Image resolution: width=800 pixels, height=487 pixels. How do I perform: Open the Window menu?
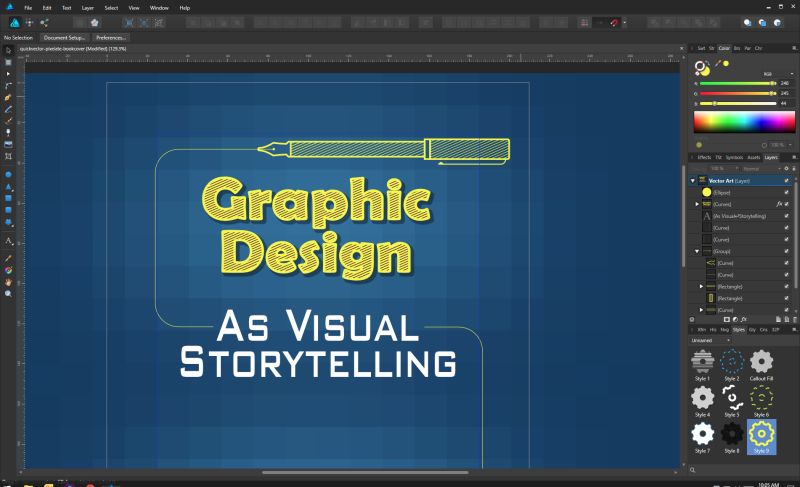pos(159,8)
